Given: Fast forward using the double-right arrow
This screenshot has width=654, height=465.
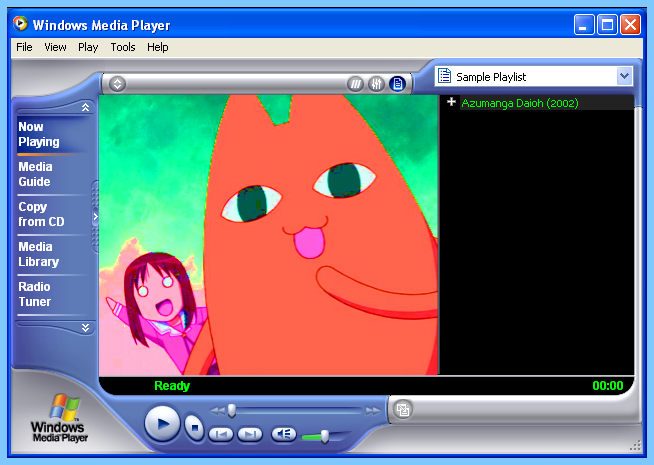Looking at the screenshot, I should 373,411.
